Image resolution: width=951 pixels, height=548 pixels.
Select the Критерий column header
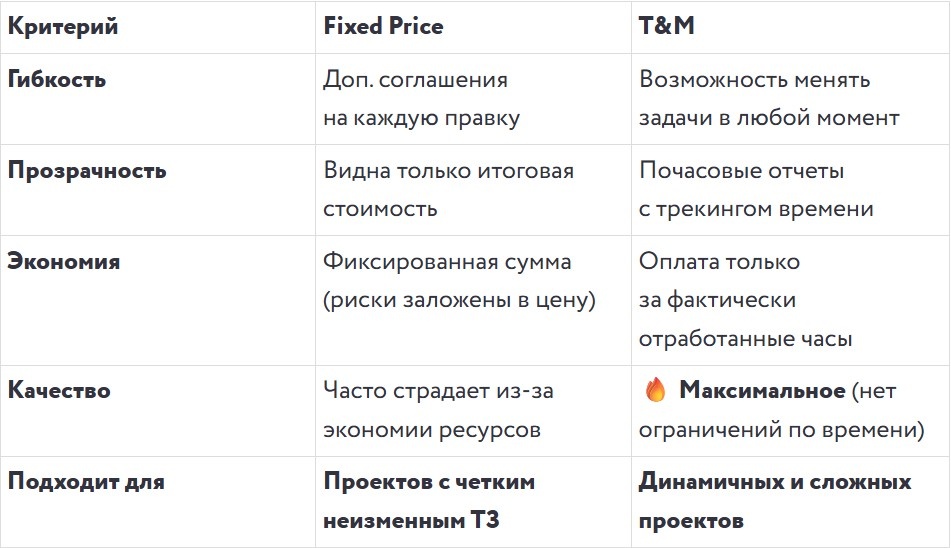pos(62,27)
